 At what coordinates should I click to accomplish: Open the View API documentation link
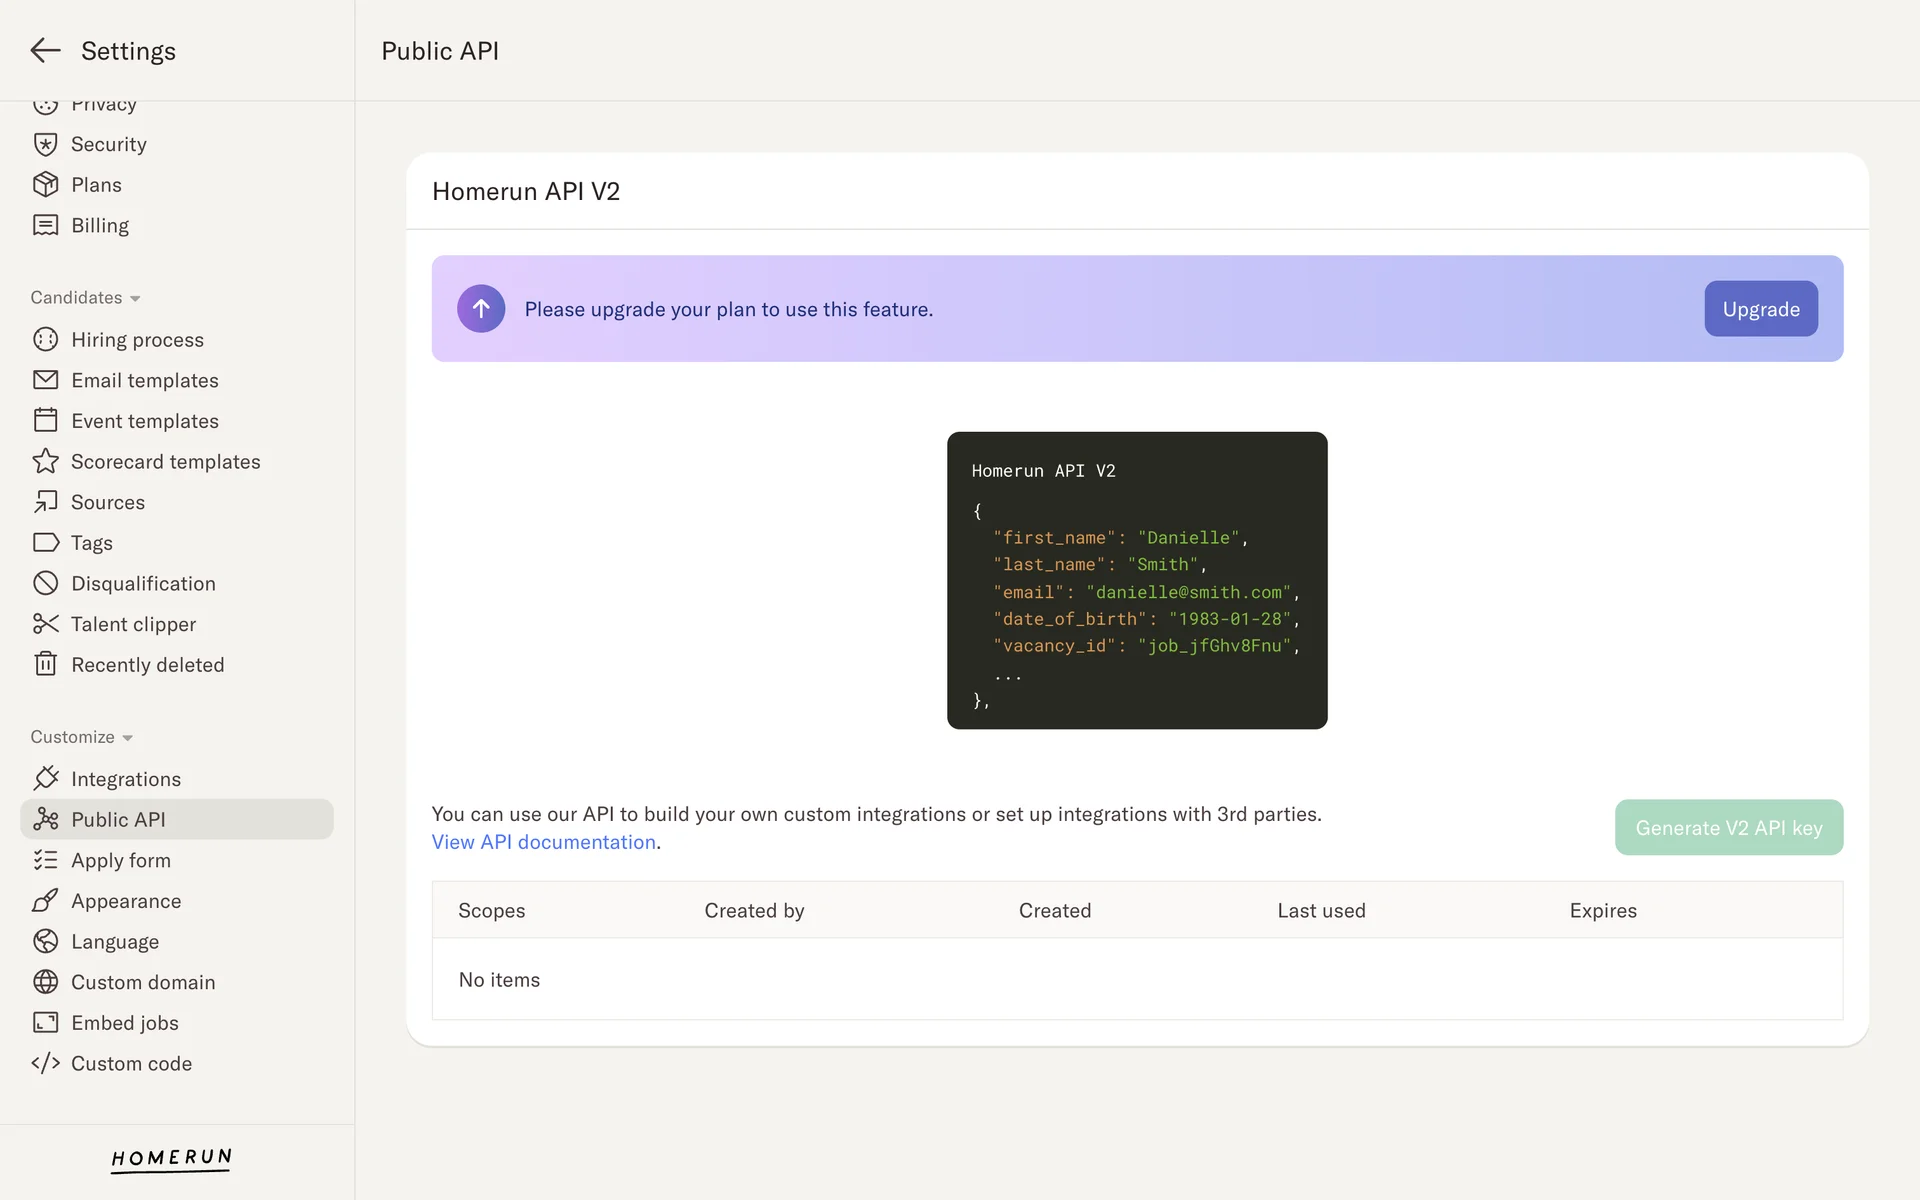(543, 842)
